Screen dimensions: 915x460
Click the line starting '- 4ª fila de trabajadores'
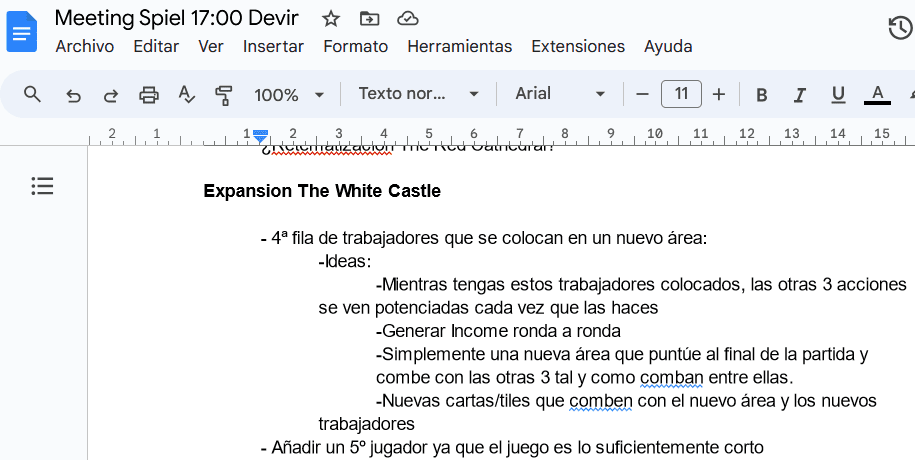point(484,238)
